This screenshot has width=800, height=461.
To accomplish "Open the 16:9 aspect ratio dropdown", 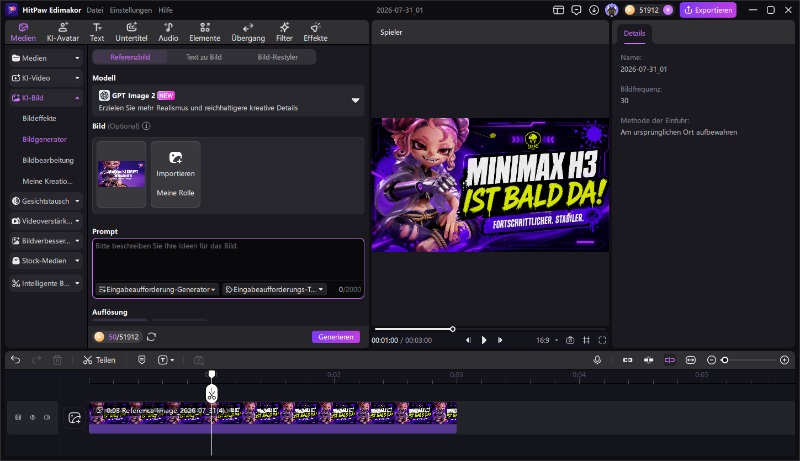I will [x=547, y=340].
